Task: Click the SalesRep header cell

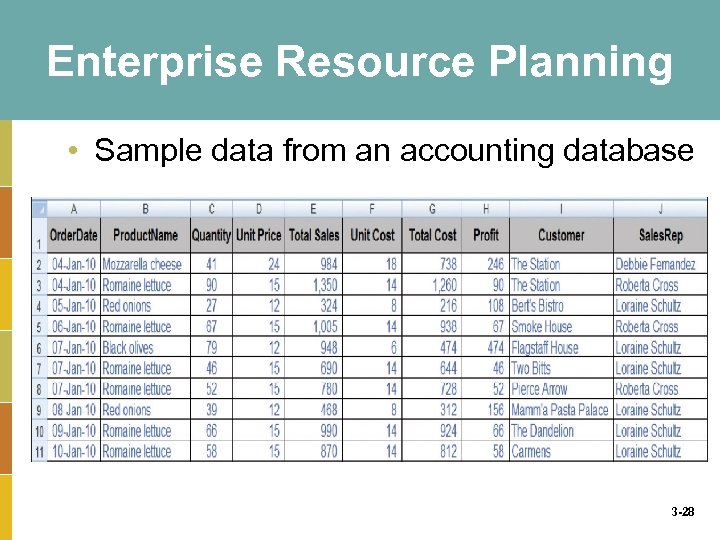Action: 661,235
